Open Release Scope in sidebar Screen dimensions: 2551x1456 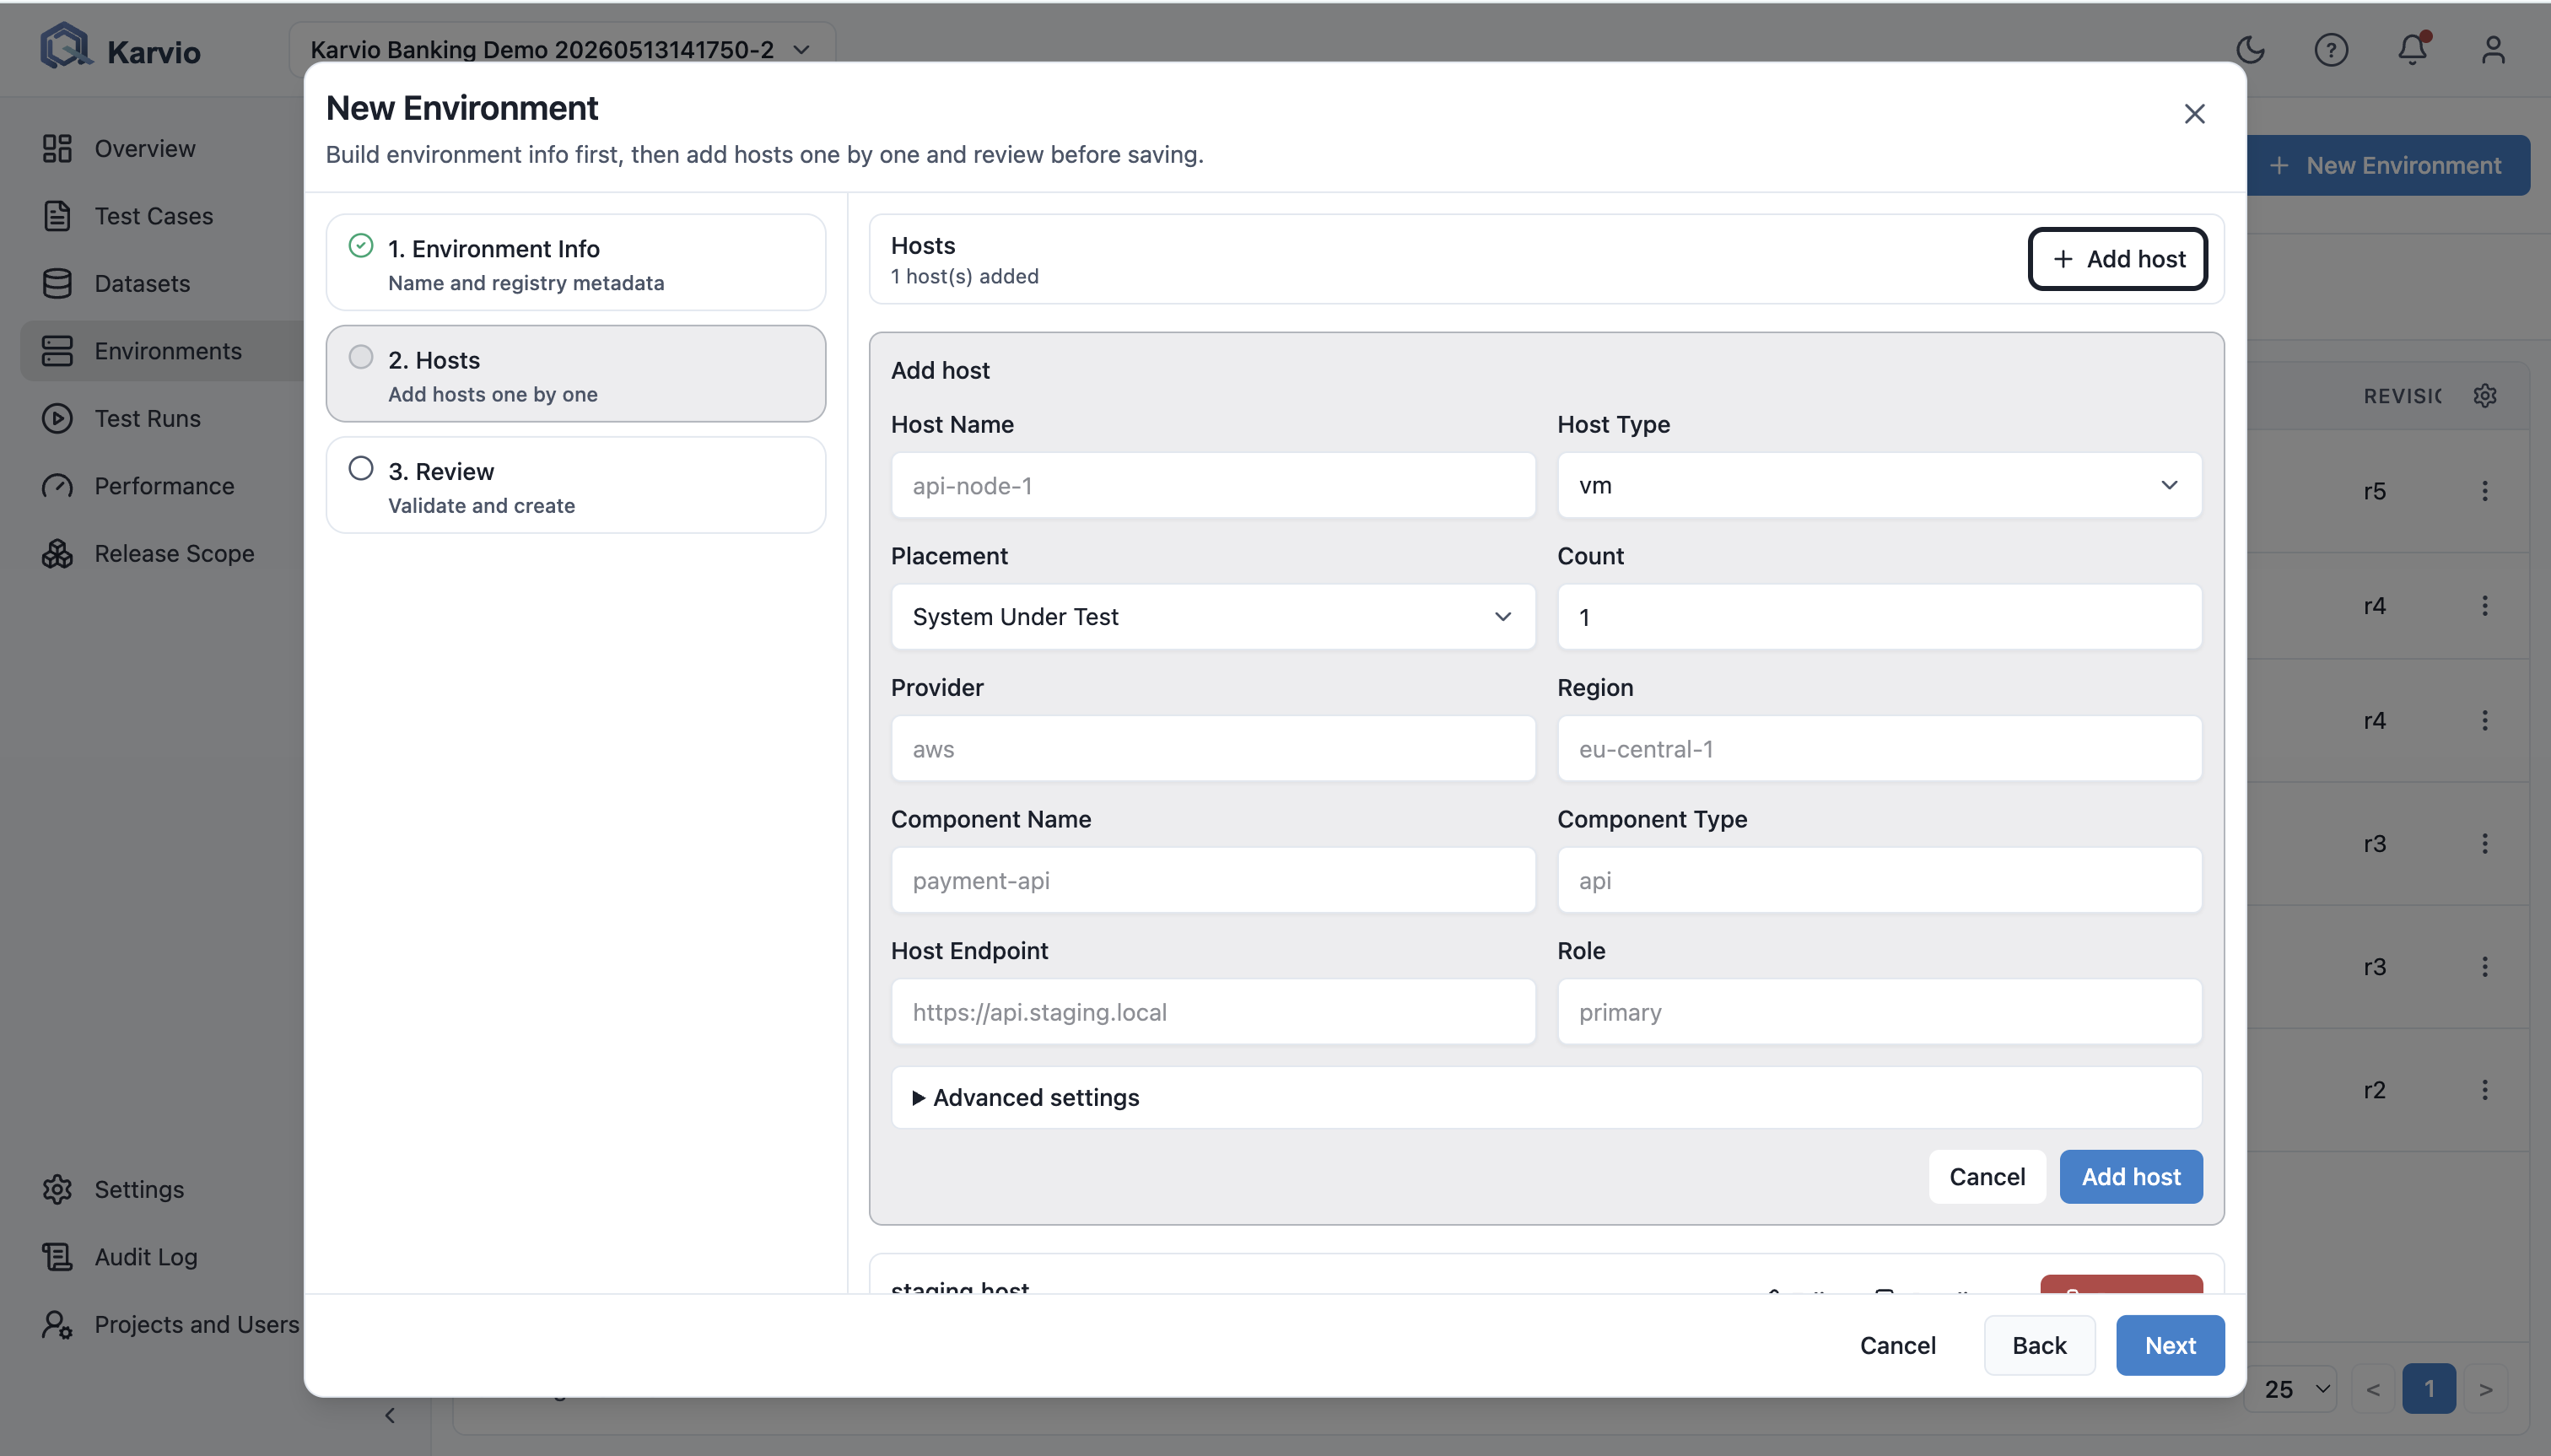coord(174,553)
